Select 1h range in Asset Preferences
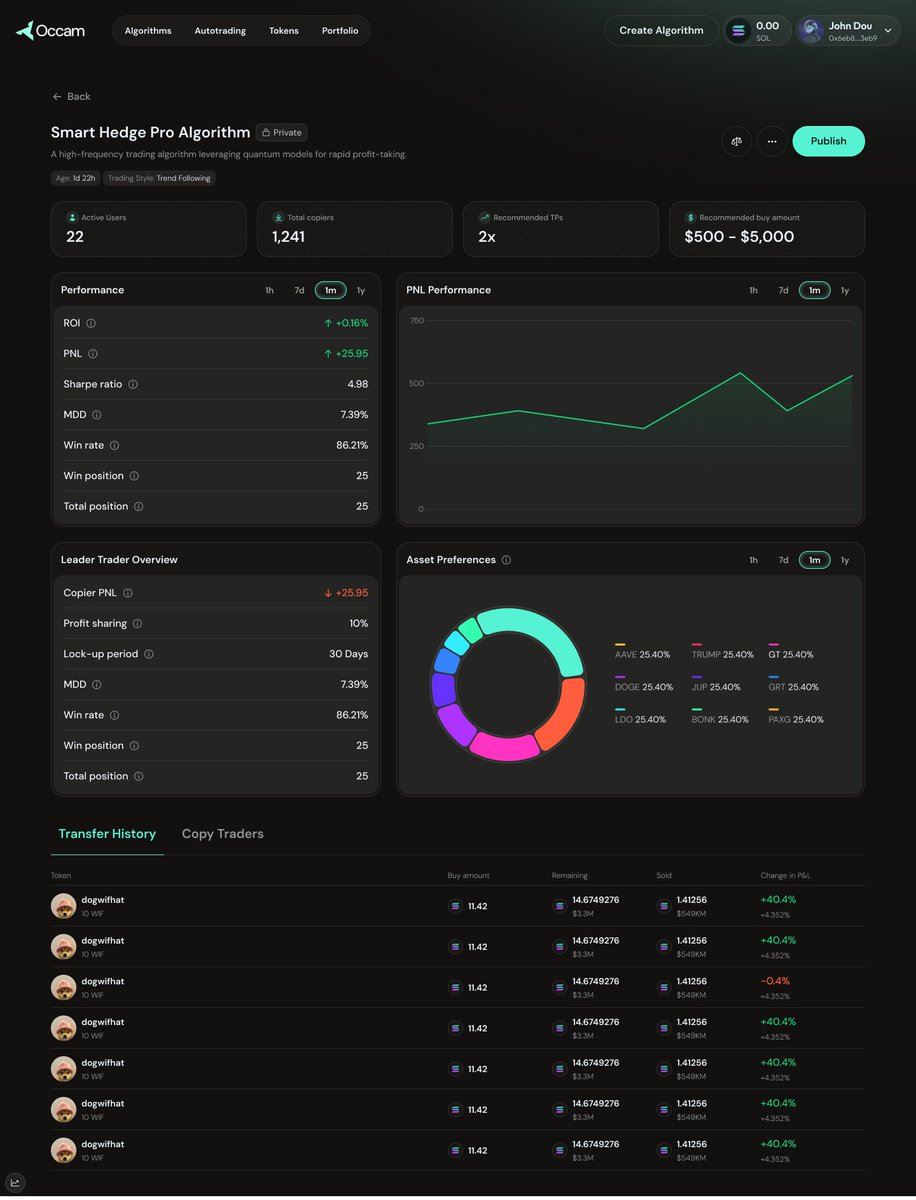916x1200 pixels. (753, 560)
